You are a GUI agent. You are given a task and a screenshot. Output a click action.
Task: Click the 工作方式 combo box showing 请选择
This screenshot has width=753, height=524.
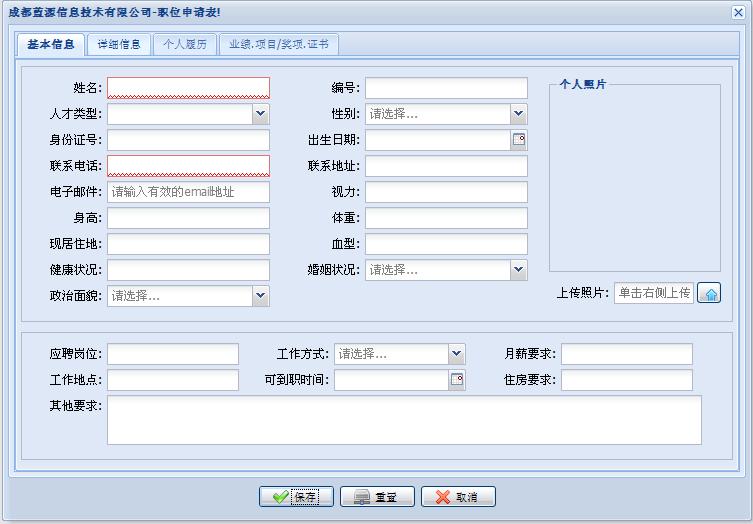391,354
